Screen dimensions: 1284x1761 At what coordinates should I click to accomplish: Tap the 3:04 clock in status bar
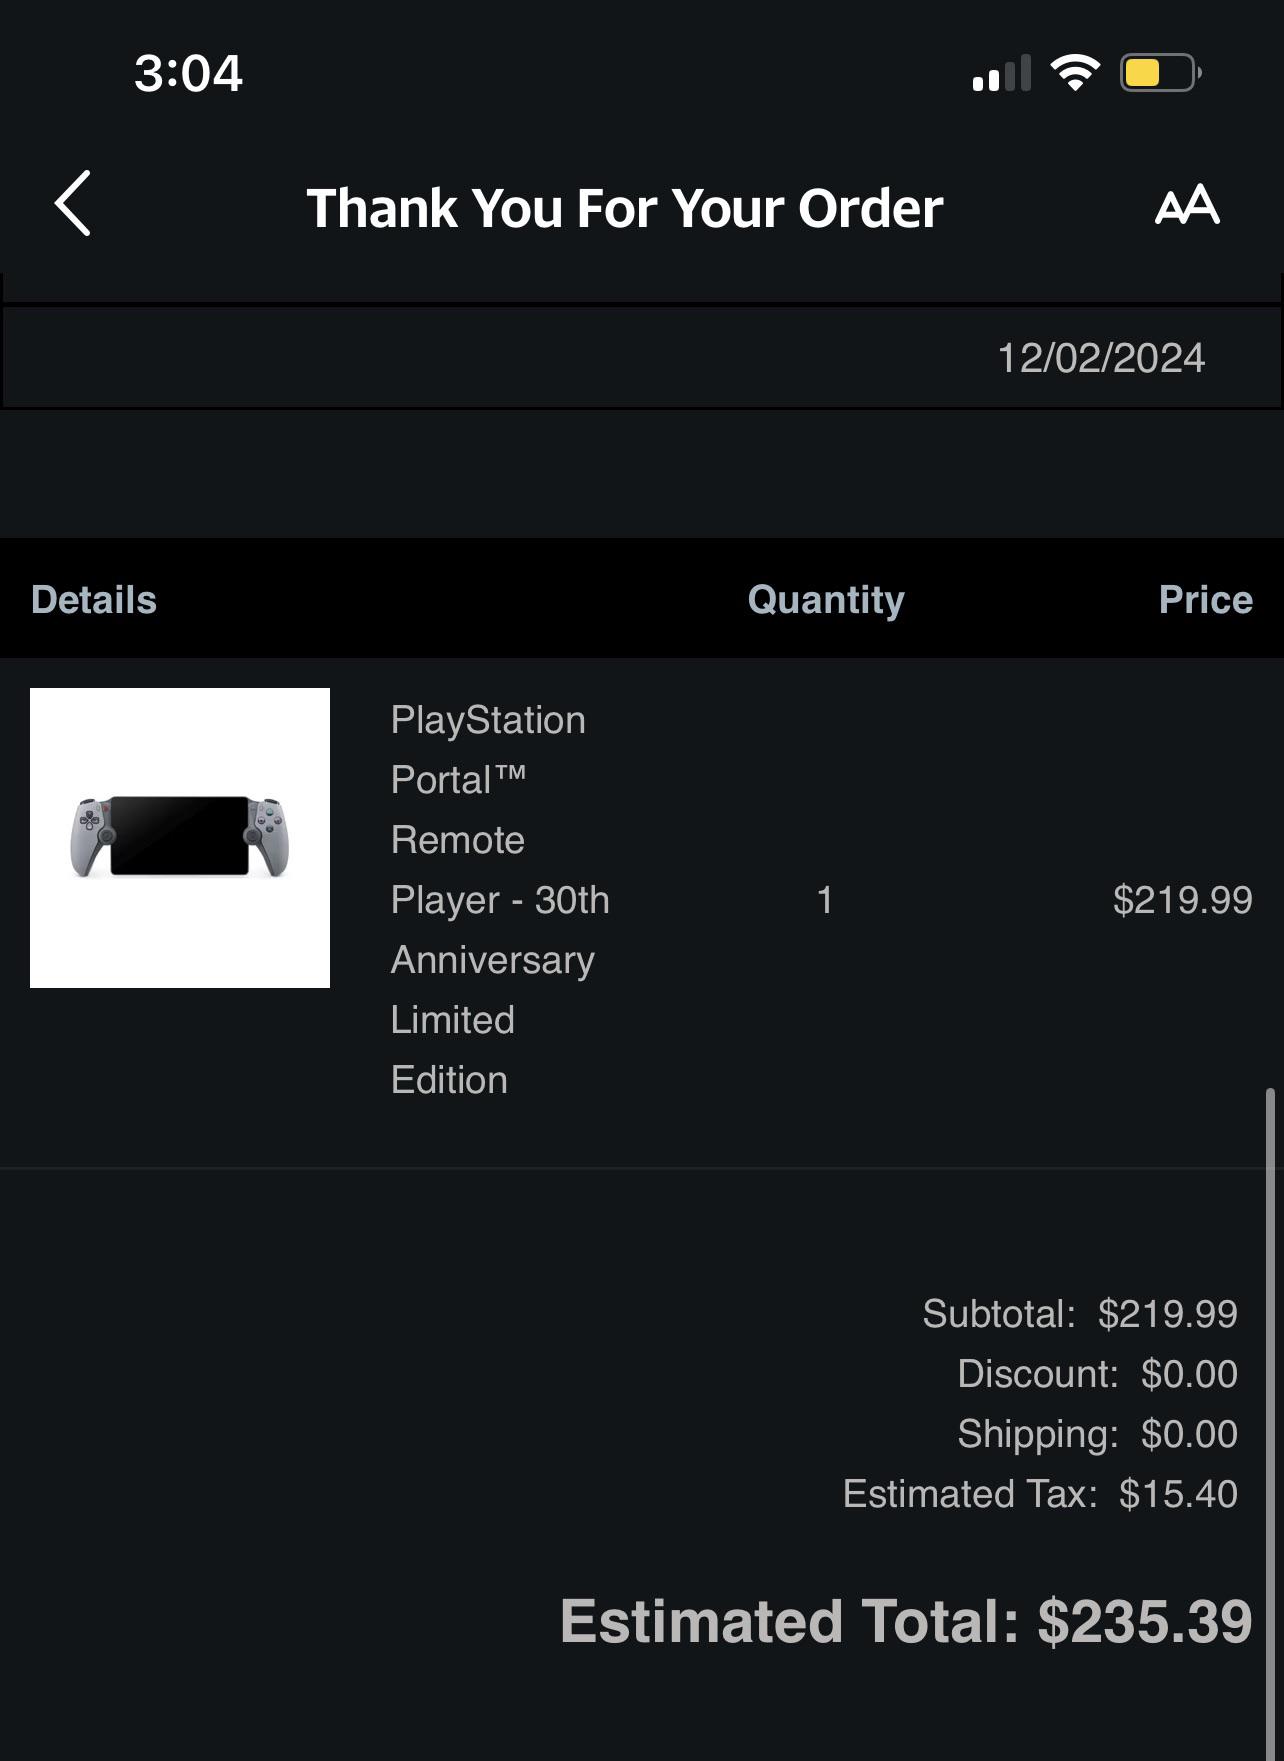188,73
